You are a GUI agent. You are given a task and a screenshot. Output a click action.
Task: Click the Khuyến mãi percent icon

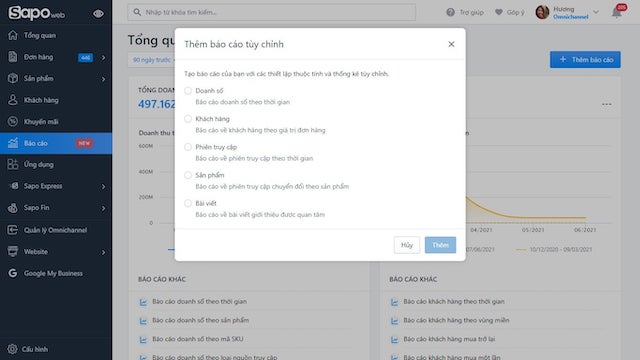tap(13, 122)
